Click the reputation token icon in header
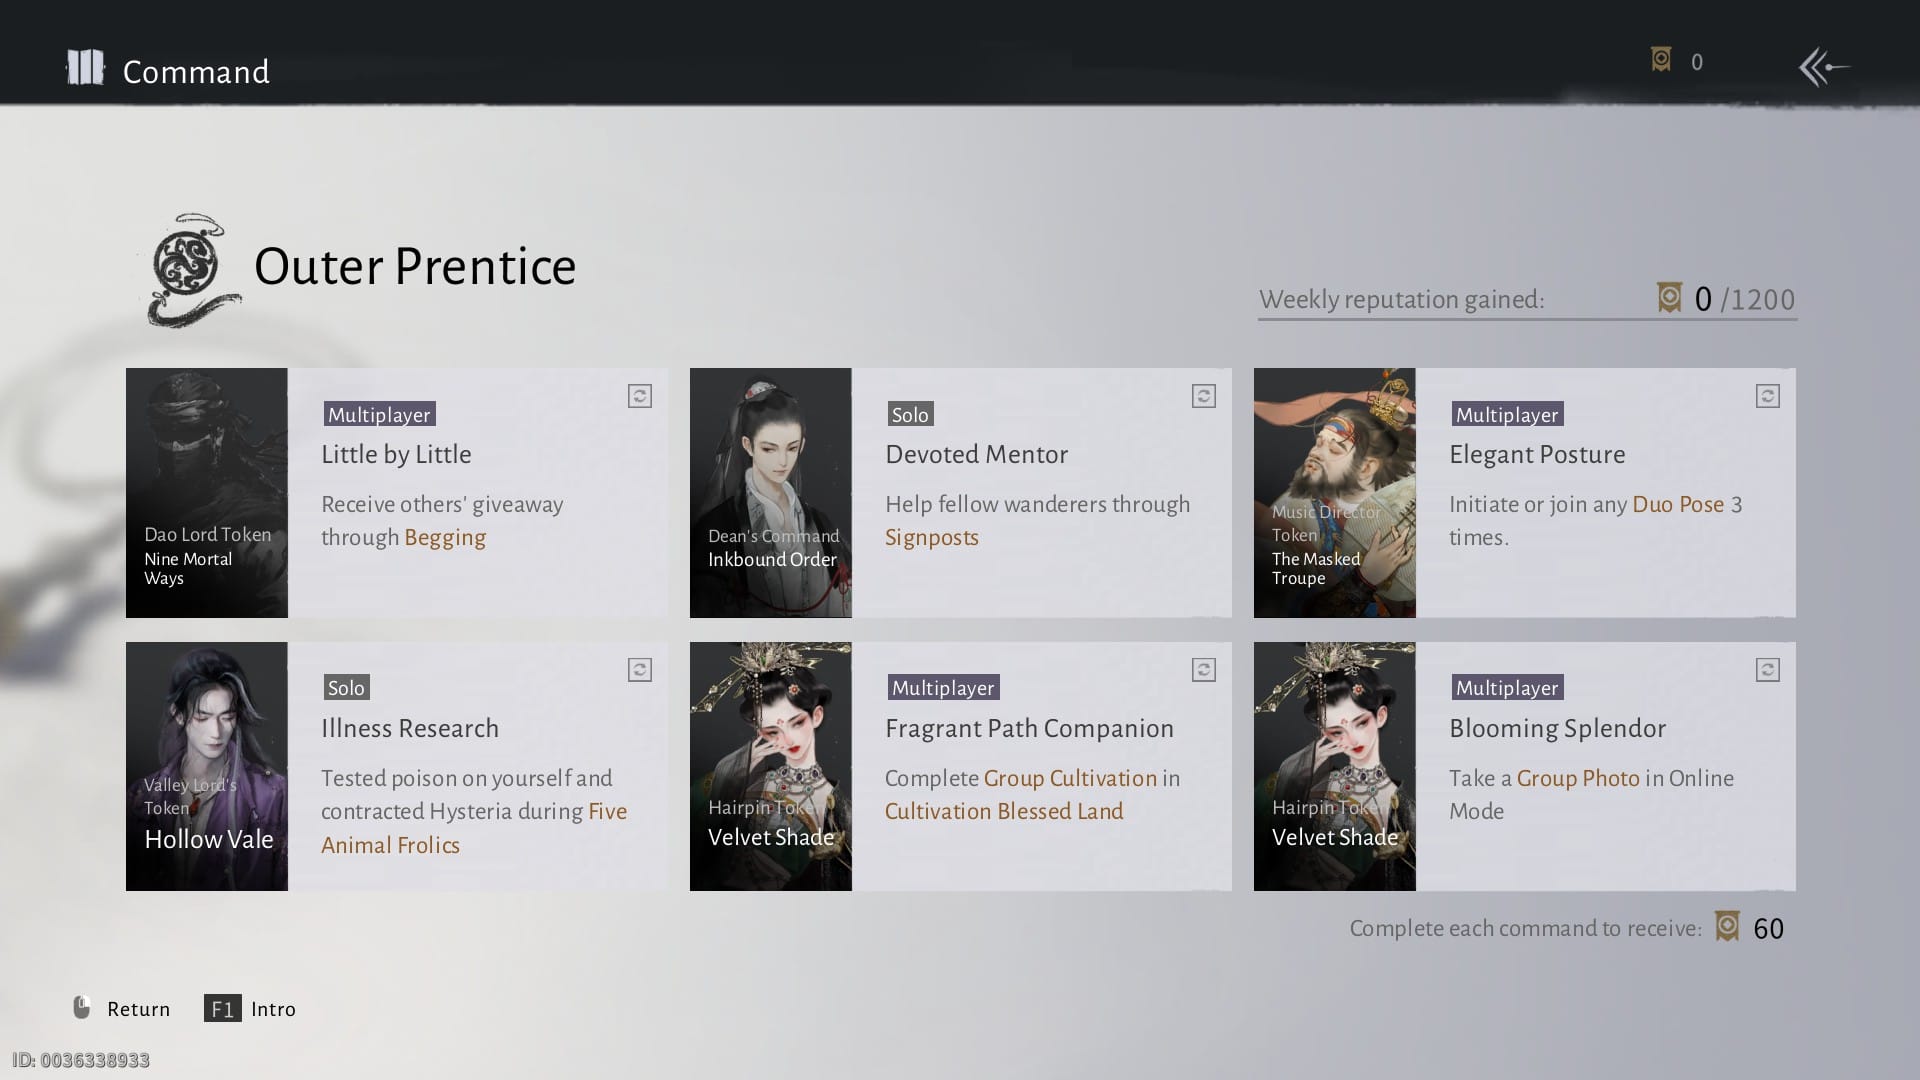The image size is (1920, 1080). pyautogui.click(x=1661, y=60)
